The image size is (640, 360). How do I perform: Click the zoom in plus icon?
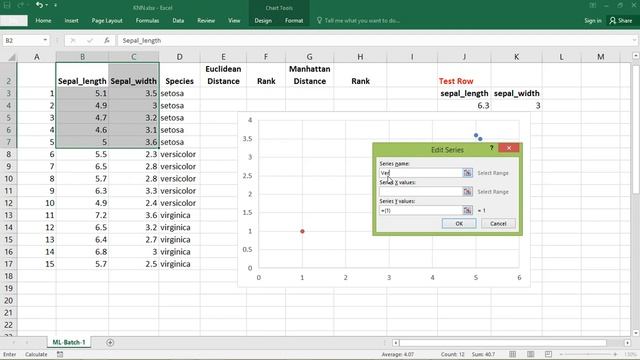(x=615, y=354)
